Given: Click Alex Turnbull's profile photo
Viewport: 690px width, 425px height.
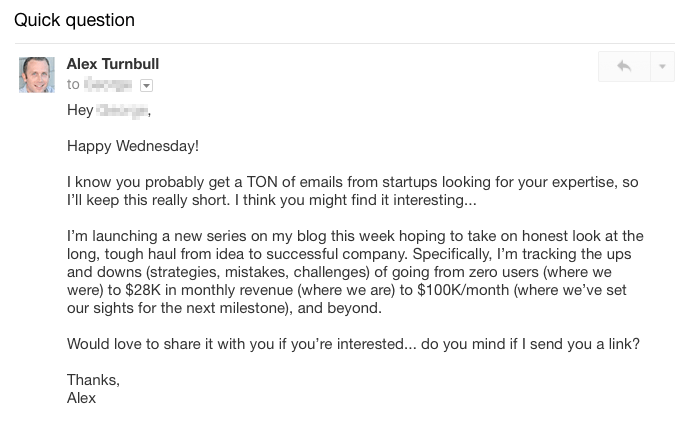Looking at the screenshot, I should tap(37, 75).
